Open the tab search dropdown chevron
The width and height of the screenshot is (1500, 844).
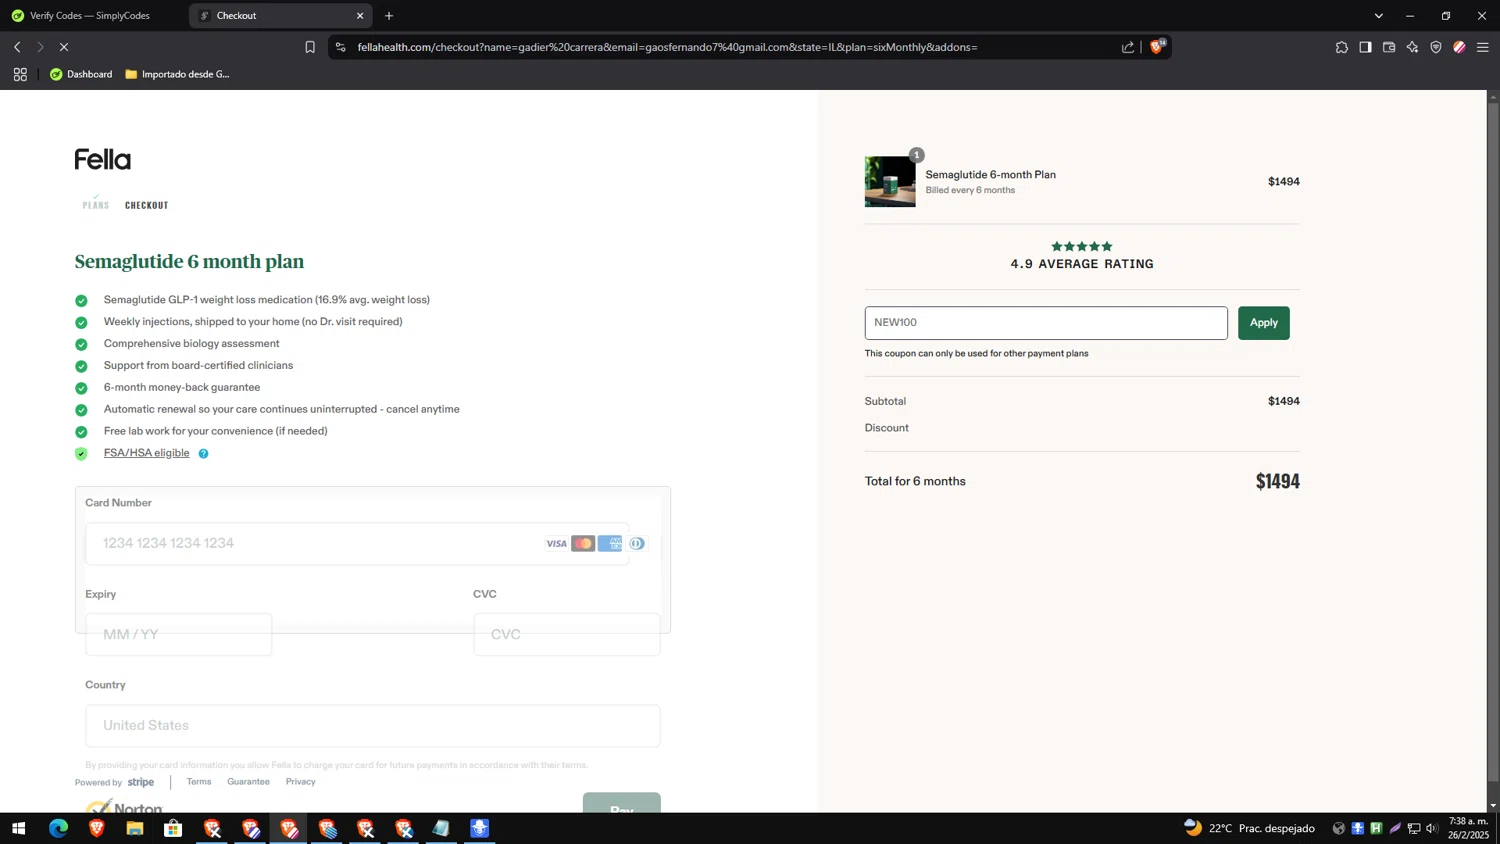1378,16
